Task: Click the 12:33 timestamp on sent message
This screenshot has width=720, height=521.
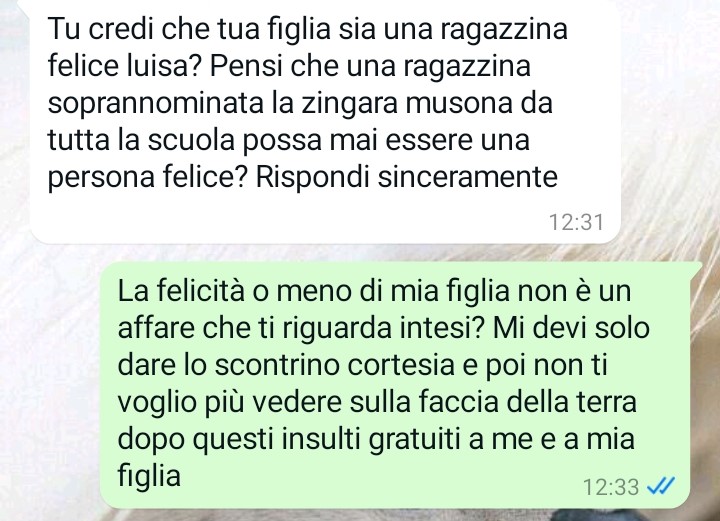Action: (x=611, y=487)
